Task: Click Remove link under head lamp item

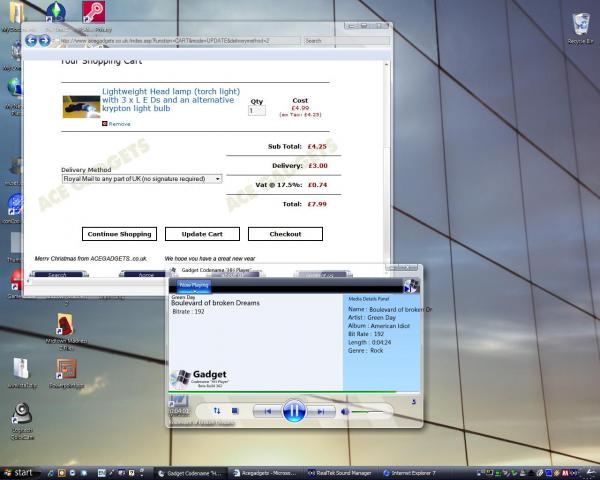Action: point(119,124)
